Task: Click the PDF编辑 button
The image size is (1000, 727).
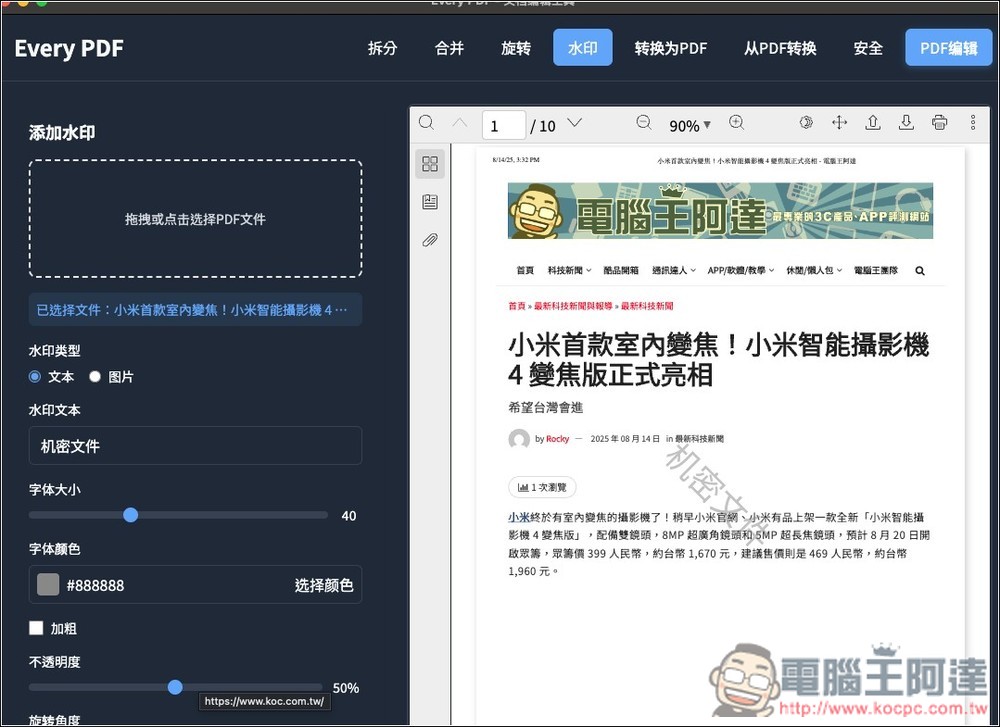Action: pos(949,48)
